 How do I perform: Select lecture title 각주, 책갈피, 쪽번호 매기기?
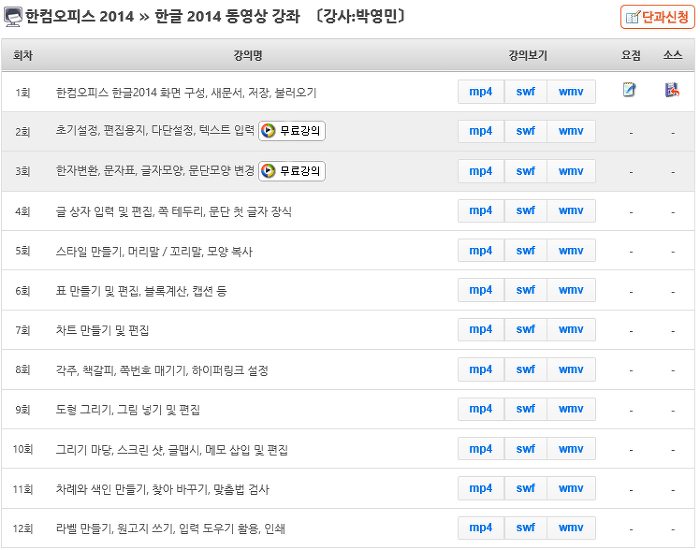coord(162,370)
